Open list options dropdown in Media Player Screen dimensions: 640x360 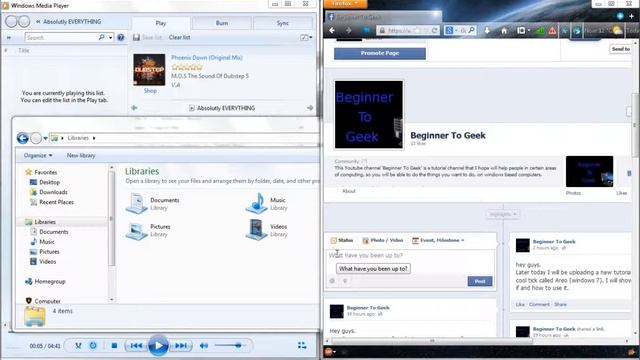(306, 37)
